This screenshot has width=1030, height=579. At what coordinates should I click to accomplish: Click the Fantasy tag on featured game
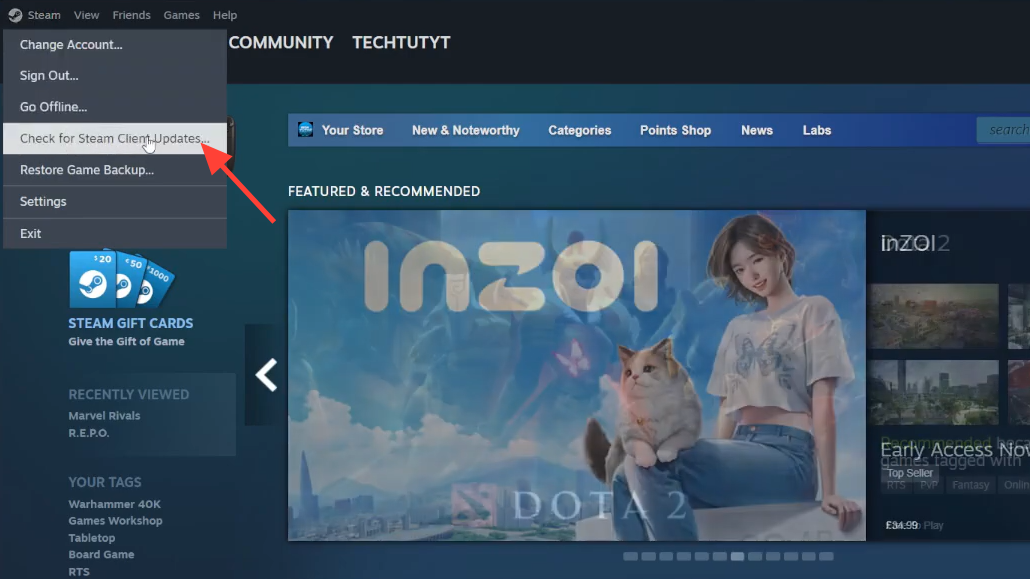pos(970,485)
